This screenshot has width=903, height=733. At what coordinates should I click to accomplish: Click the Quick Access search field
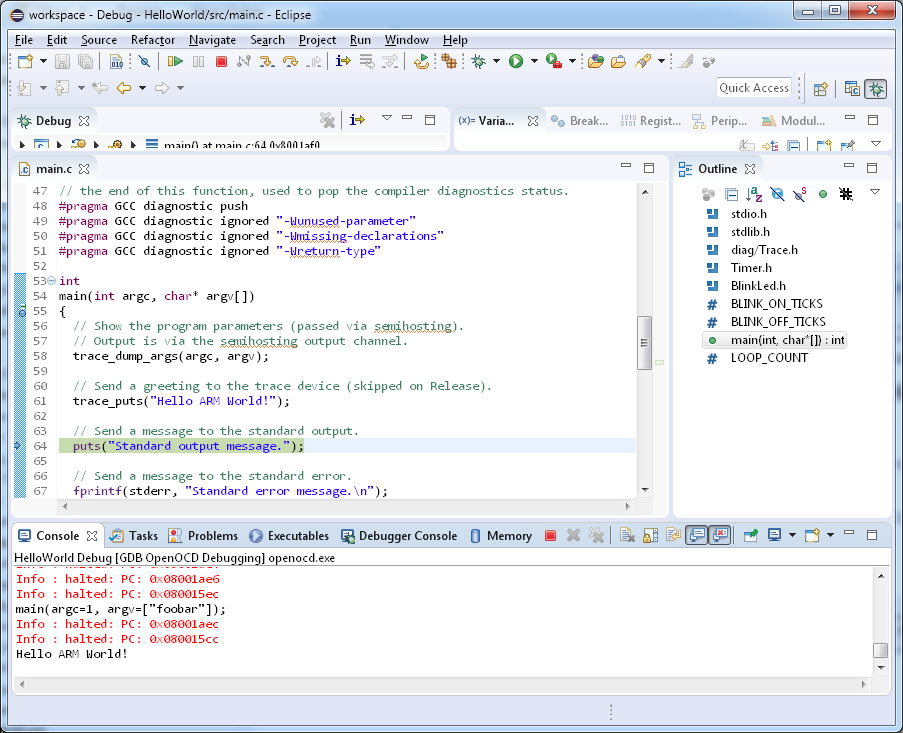point(754,88)
